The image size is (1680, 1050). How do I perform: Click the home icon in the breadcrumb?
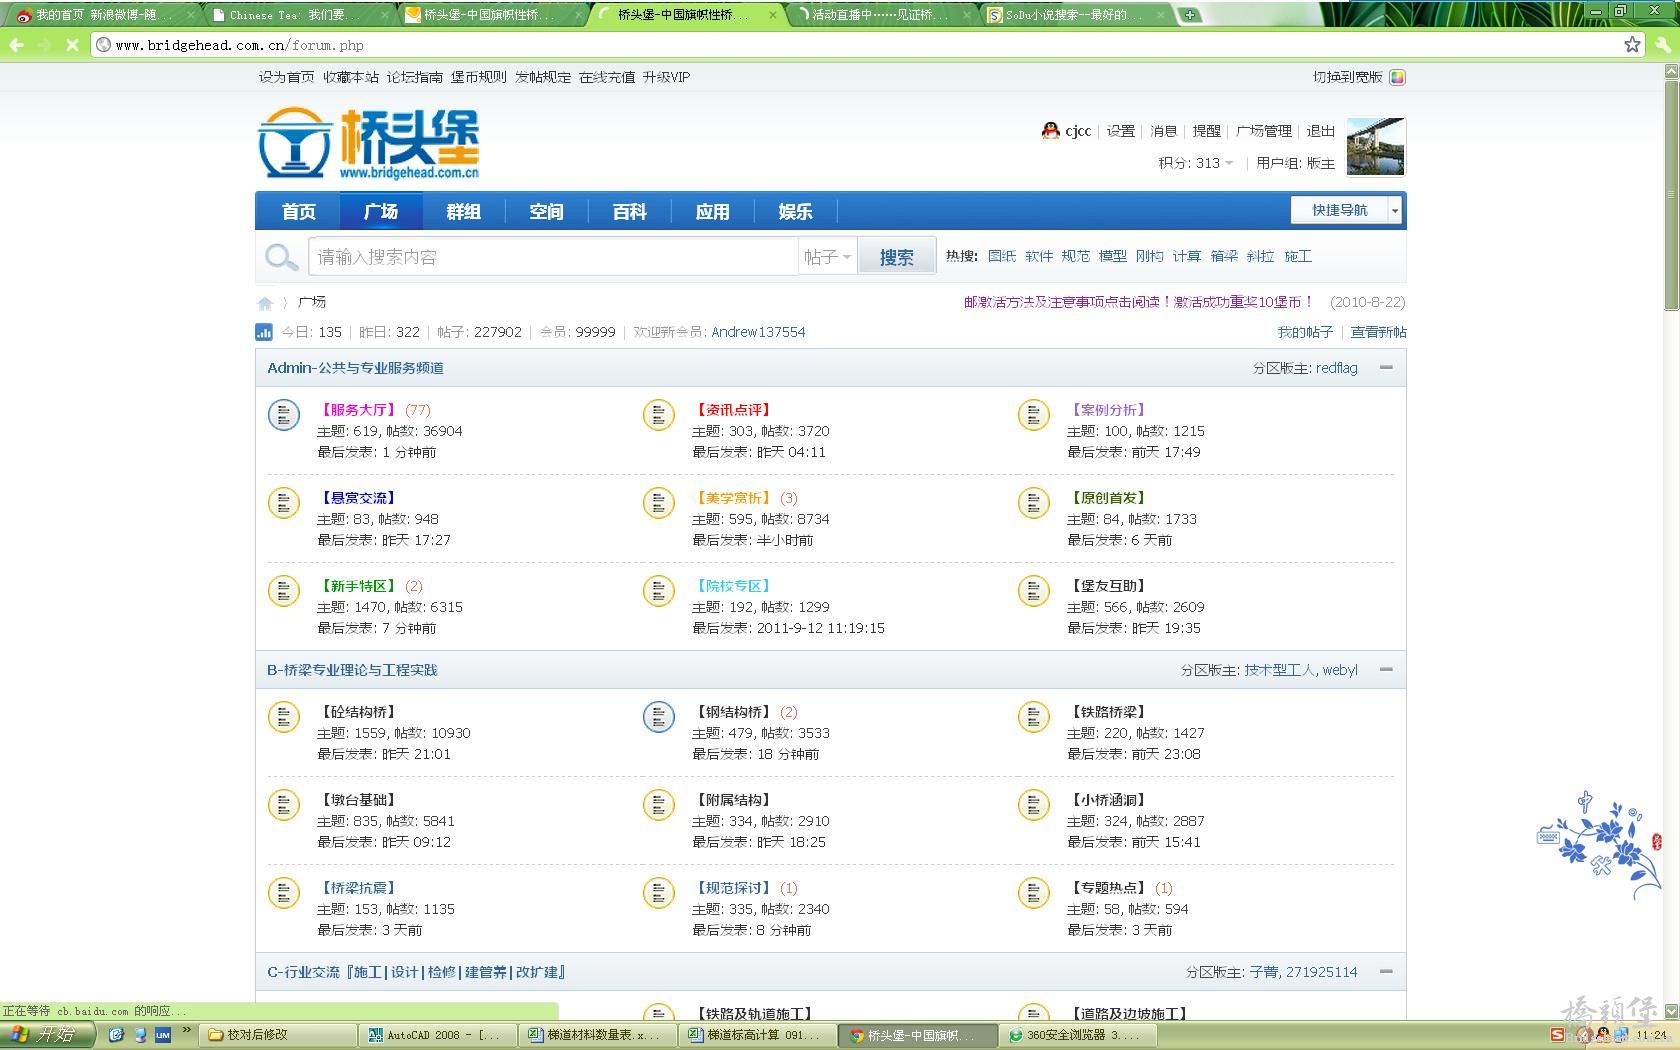point(265,302)
